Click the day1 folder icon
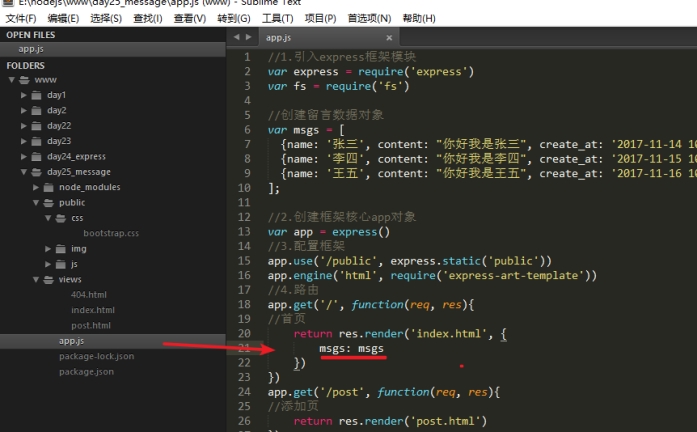 tap(37, 95)
